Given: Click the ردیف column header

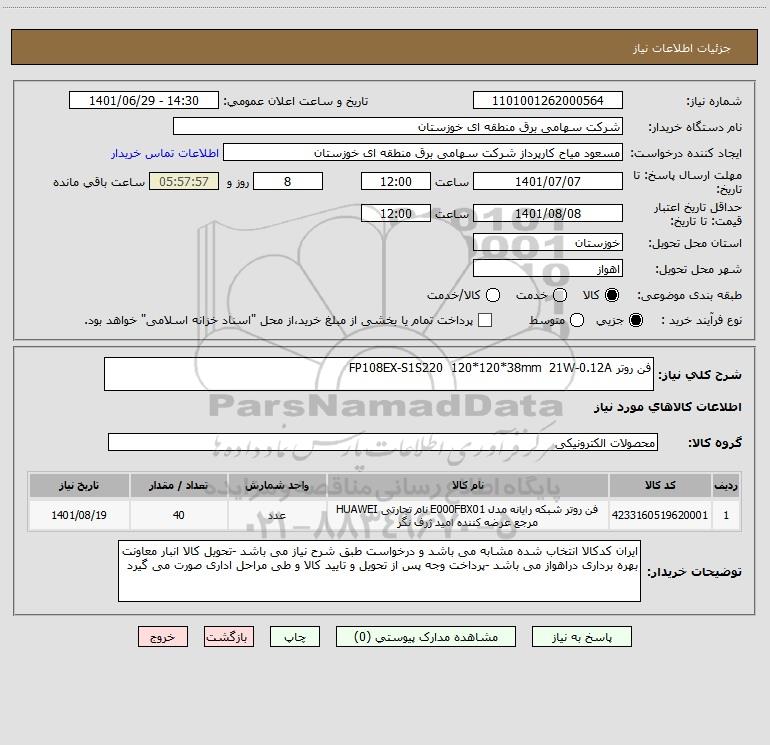Looking at the screenshot, I should coord(726,485).
